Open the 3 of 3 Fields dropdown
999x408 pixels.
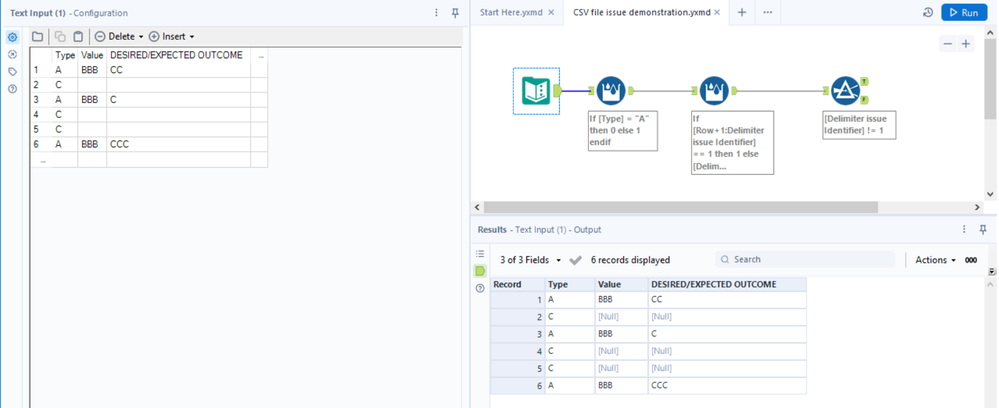pyautogui.click(x=531, y=260)
